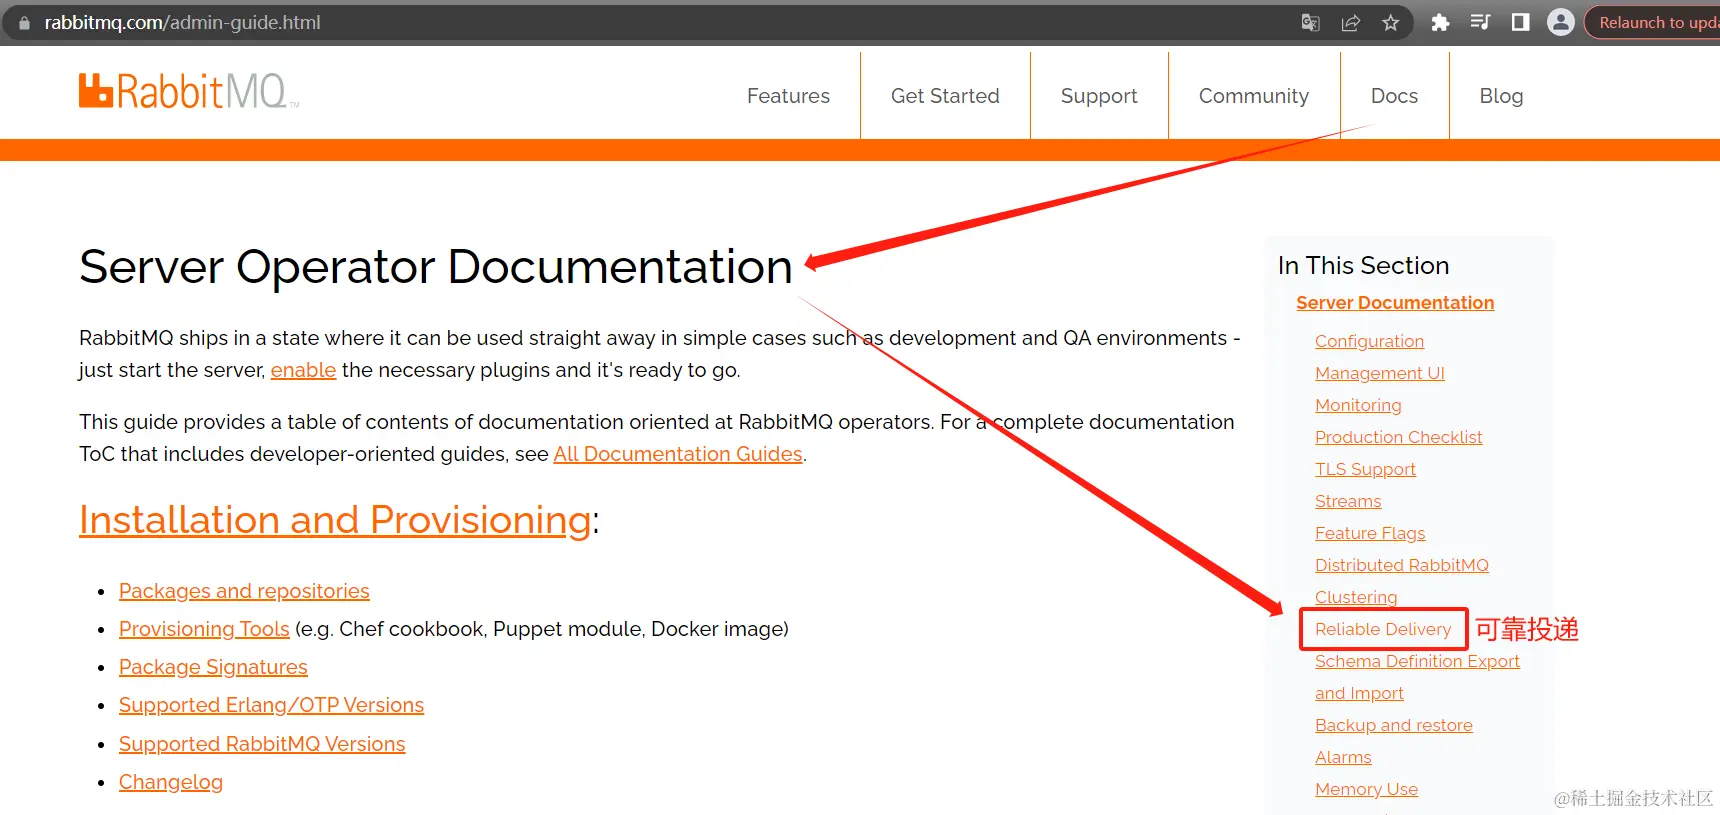
Task: Open Supported RabbitMQ Versions link
Action: coord(262,744)
